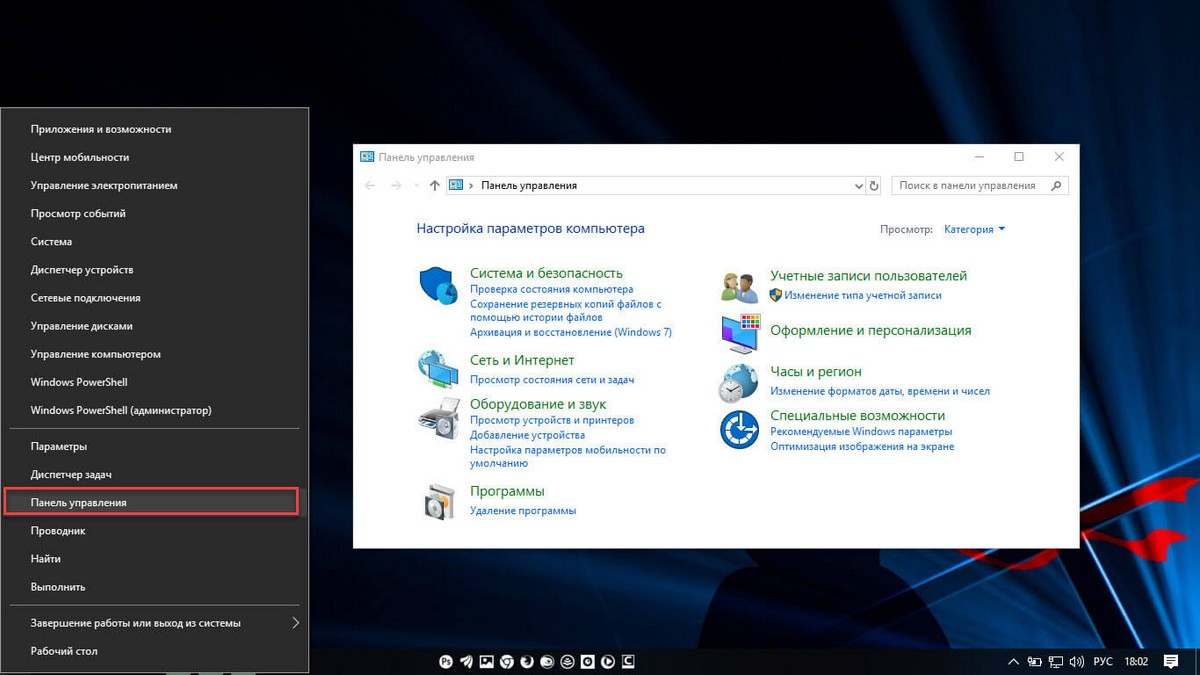Open the Часы и регион clock icon
The image size is (1200, 675).
739,382
